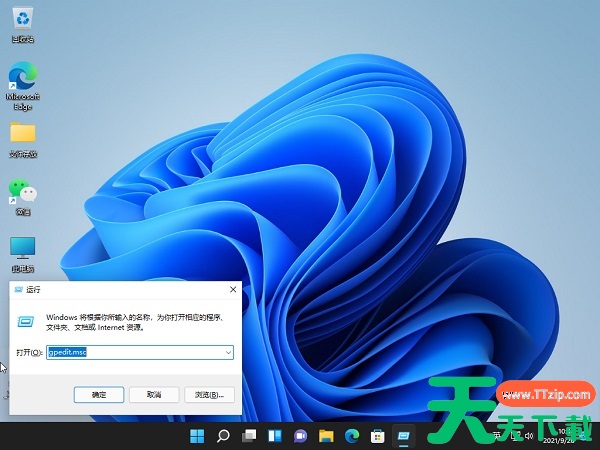Image resolution: width=600 pixels, height=450 pixels.
Task: Open Microsoft Store from the taskbar
Action: (378, 435)
